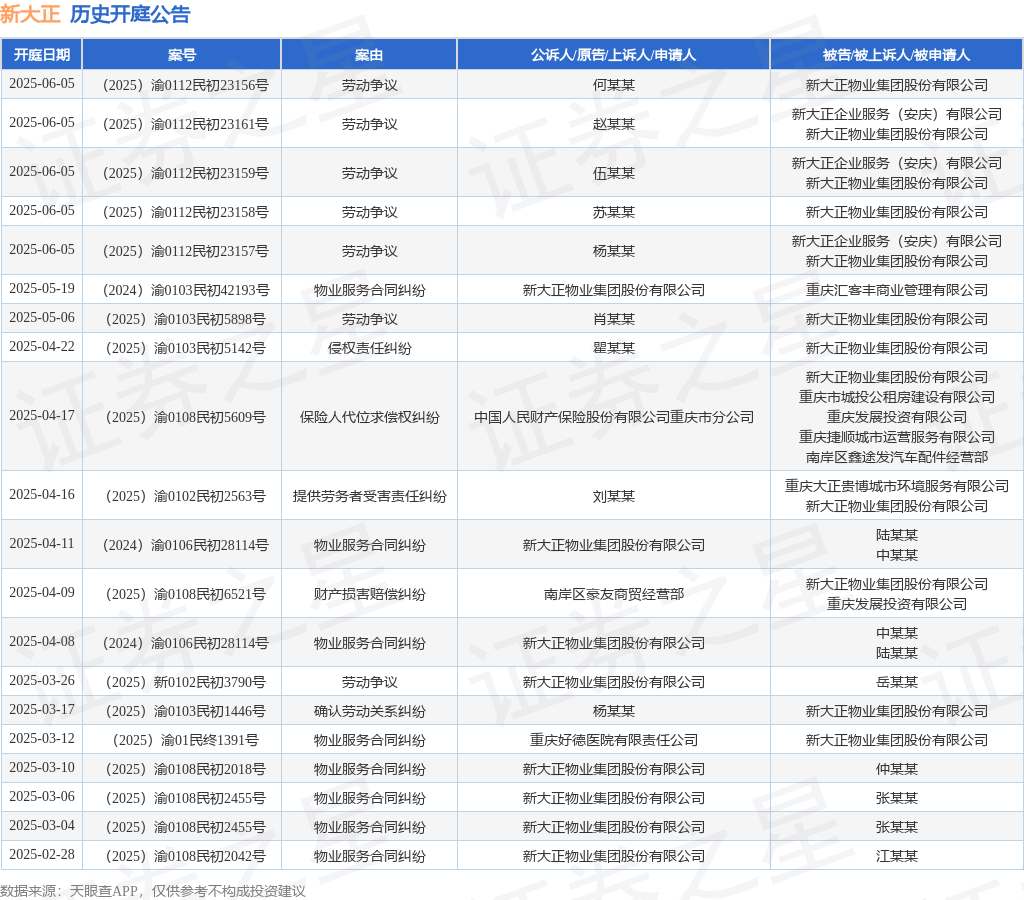Viewport: 1024px width, 900px height.
Task: Select case number (2025)渝0103民初1446号
Action: 185,711
